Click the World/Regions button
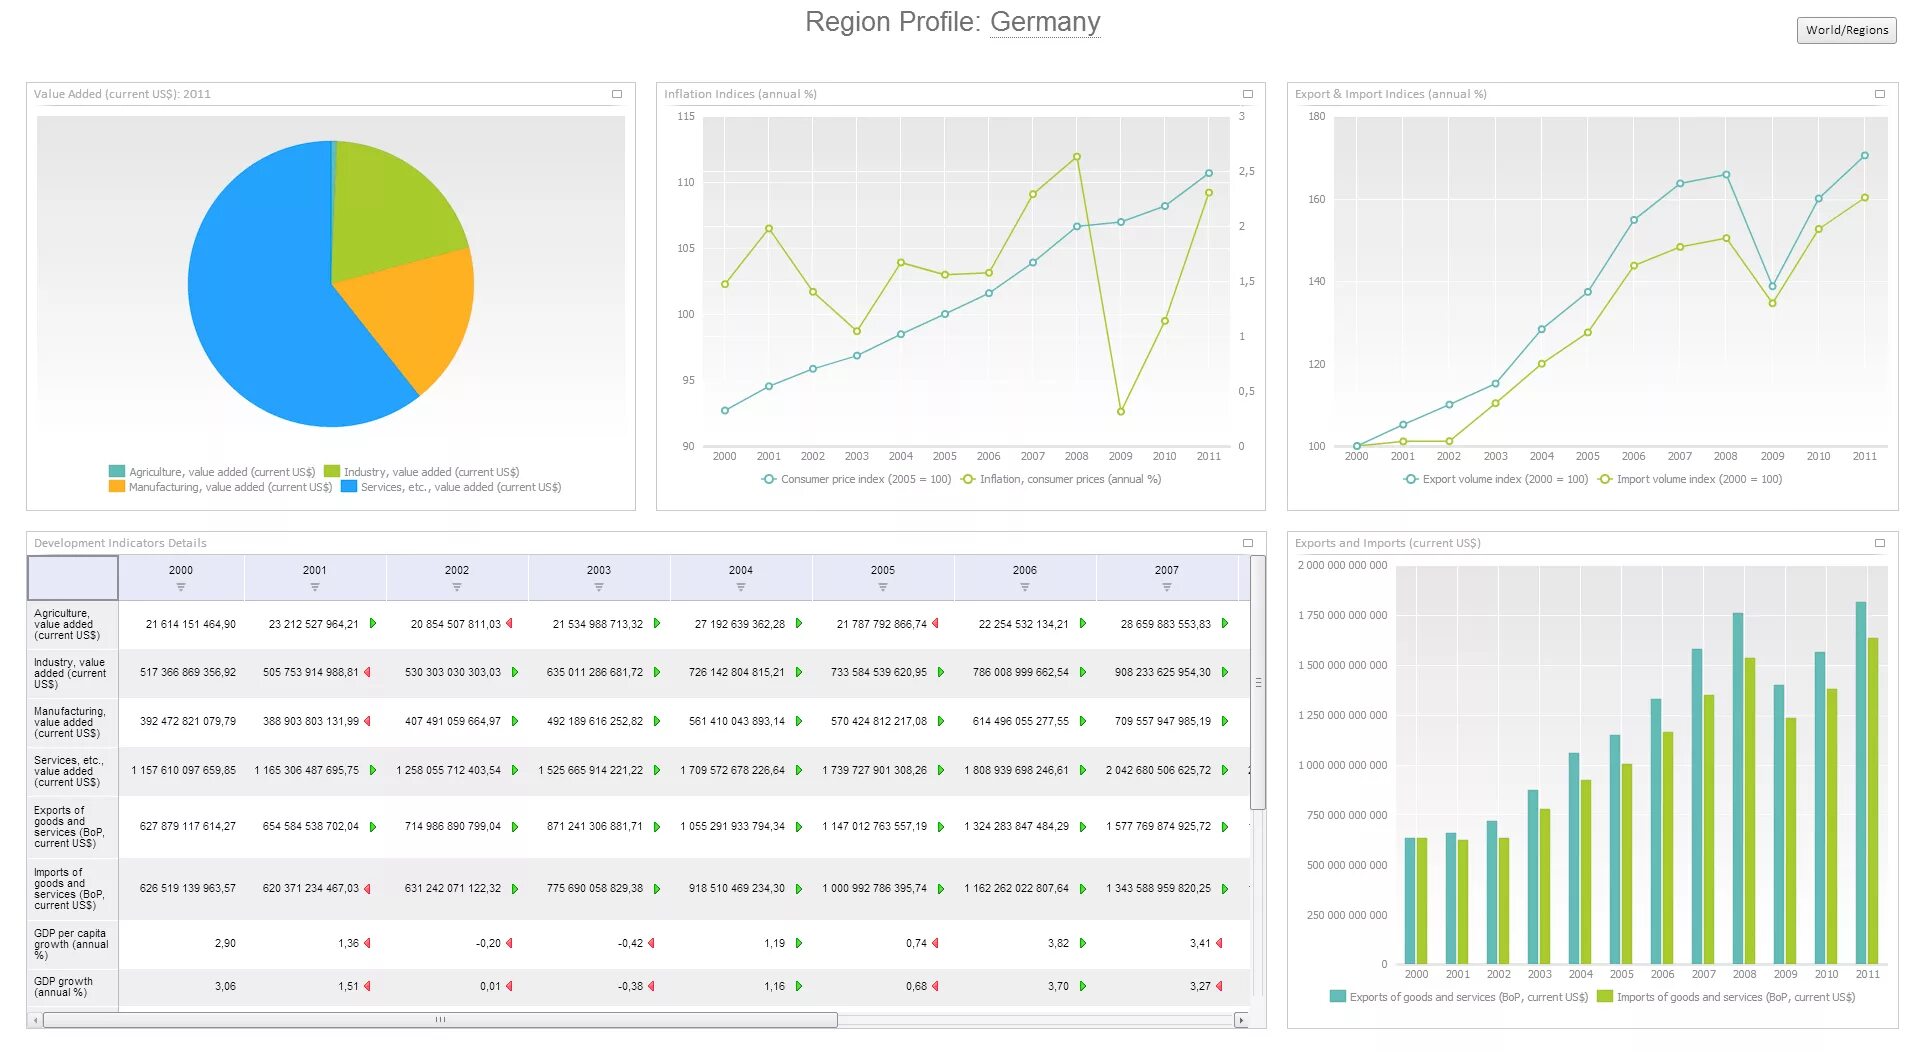The image size is (1920, 1052). coord(1847,30)
